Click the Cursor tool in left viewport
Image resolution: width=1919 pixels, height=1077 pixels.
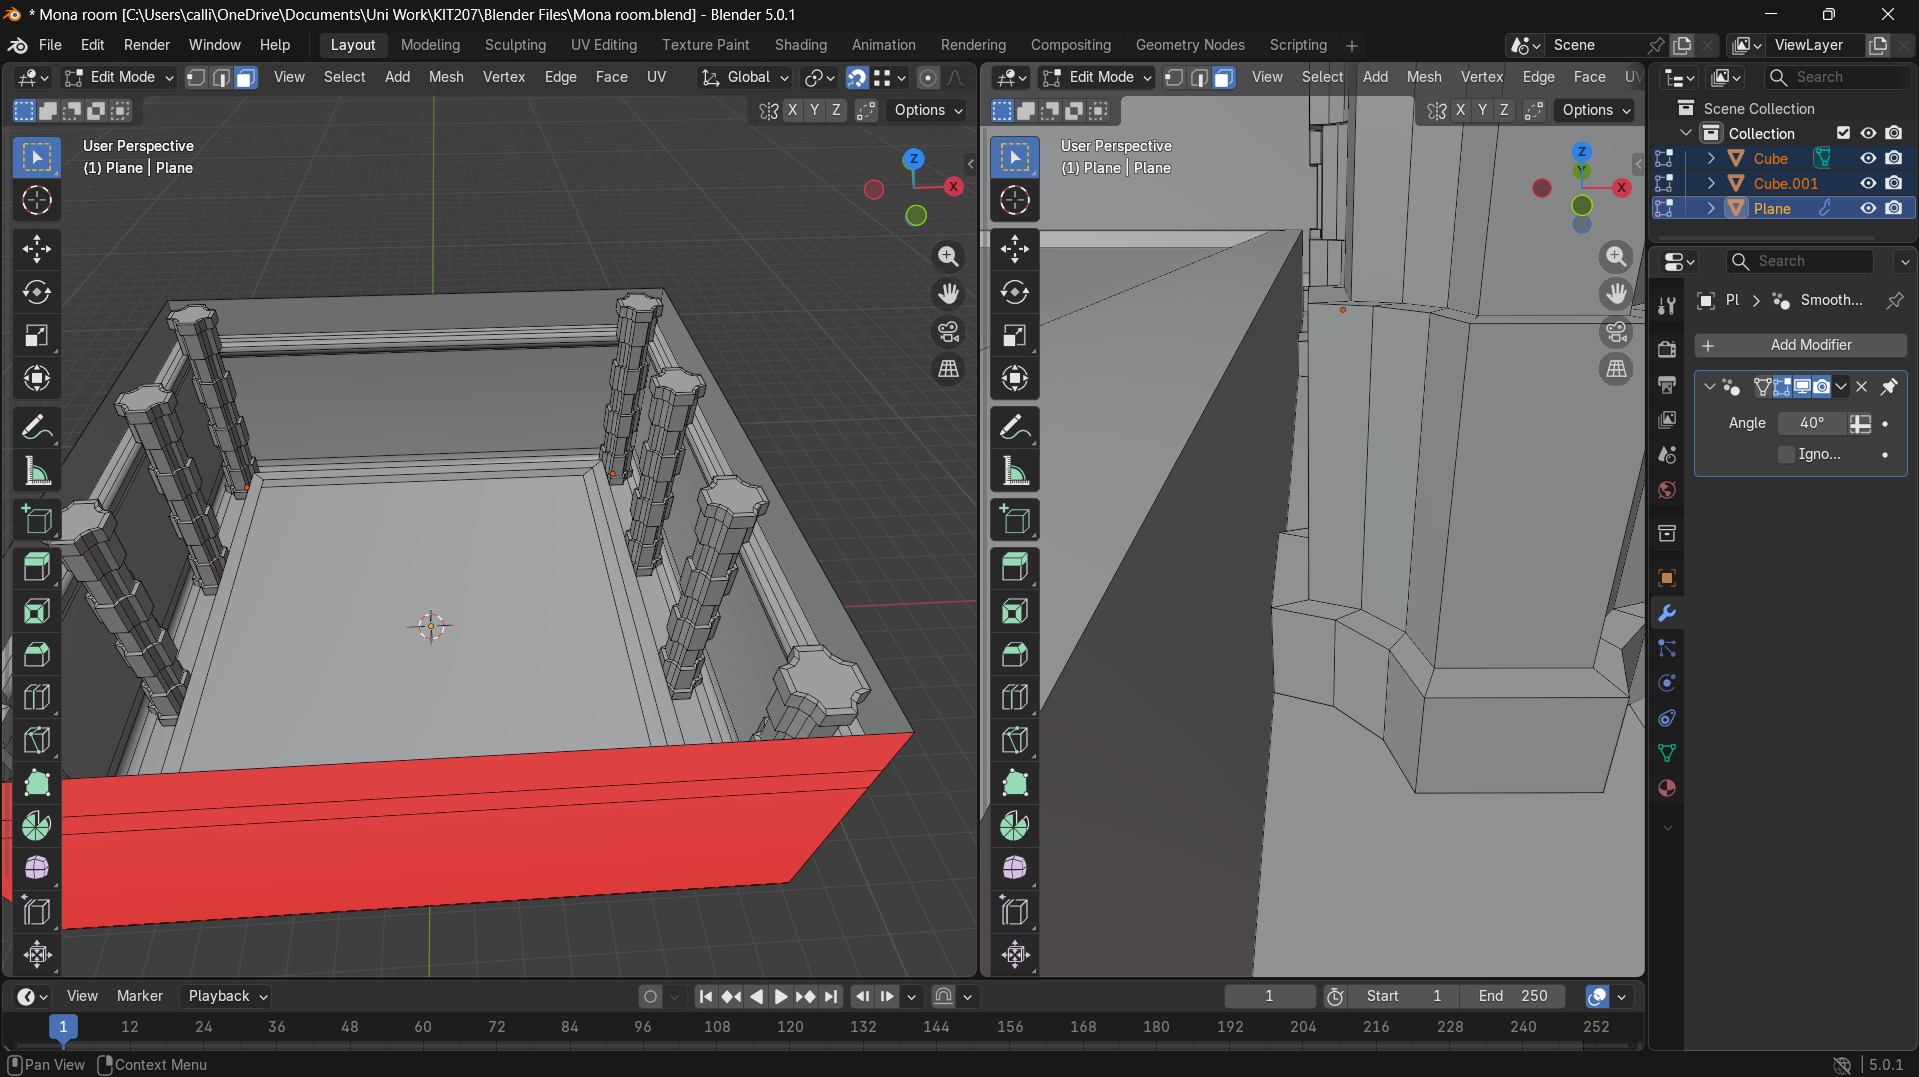[37, 201]
